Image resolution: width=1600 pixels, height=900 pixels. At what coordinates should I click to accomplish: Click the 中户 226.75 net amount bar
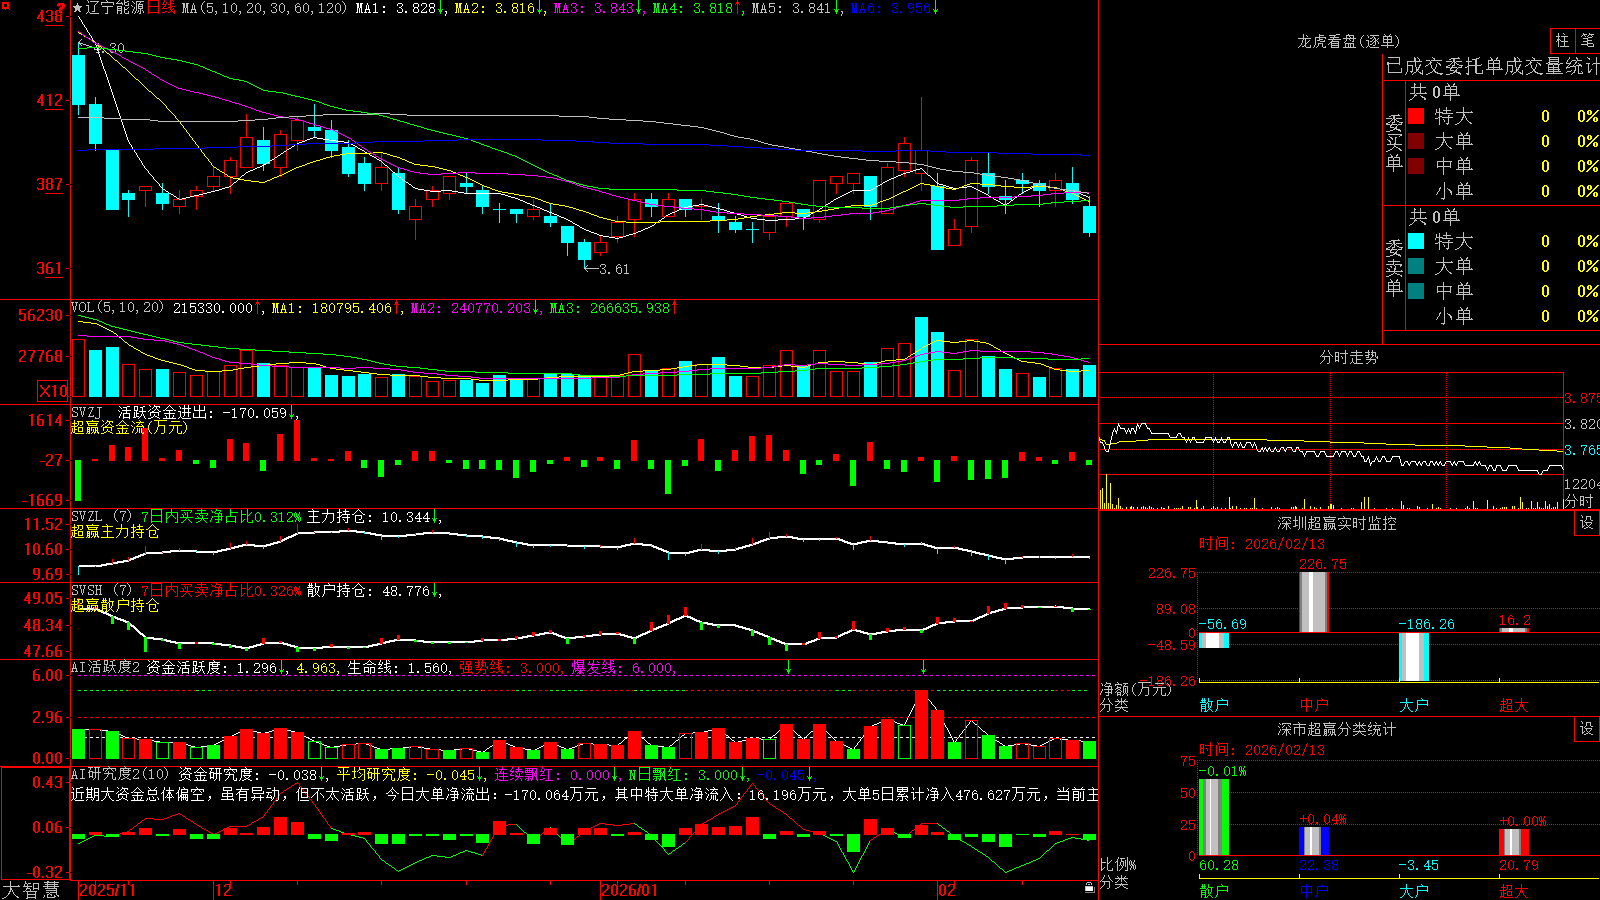(x=1313, y=602)
